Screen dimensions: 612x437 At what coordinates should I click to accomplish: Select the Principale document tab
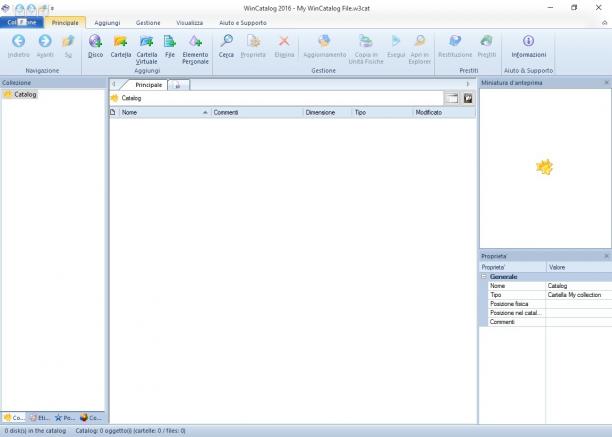(148, 85)
